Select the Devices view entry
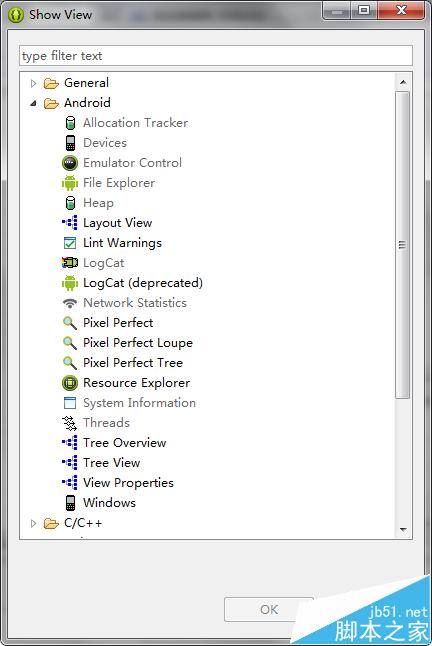 (x=105, y=143)
